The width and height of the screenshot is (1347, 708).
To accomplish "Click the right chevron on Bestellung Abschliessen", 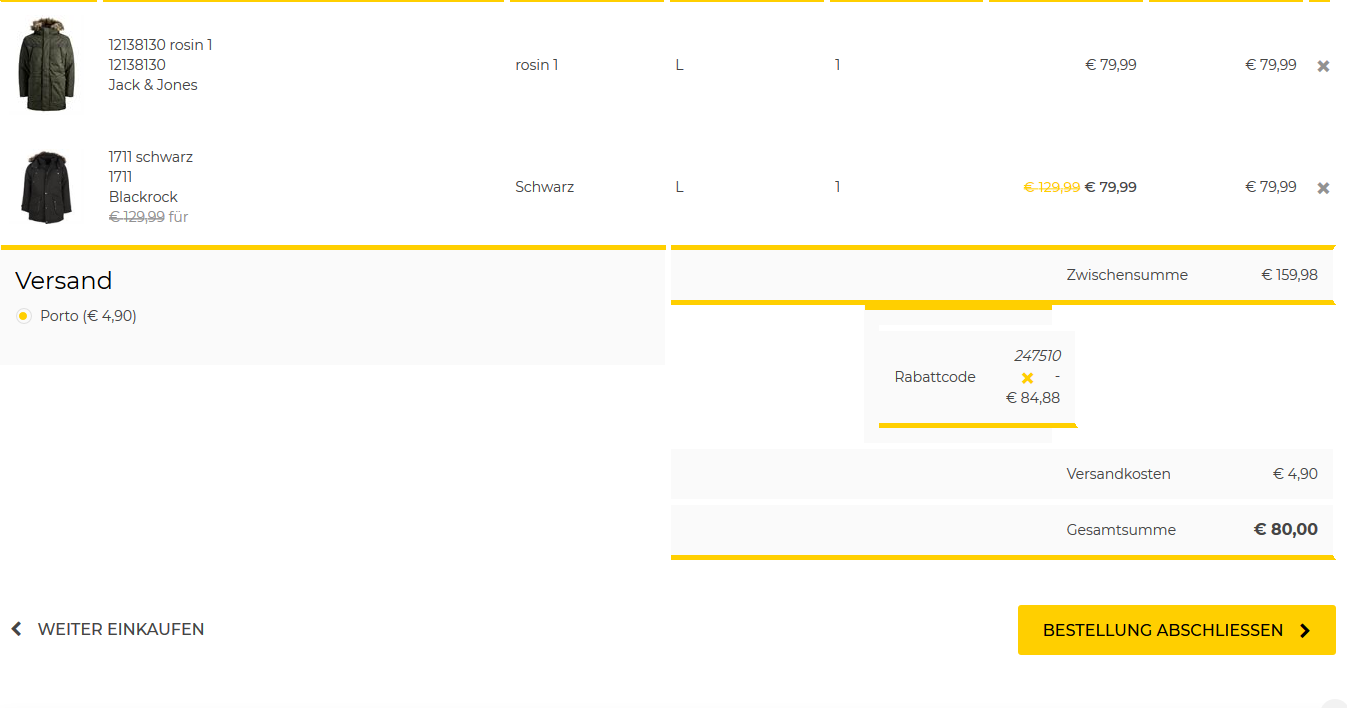I will click(1305, 631).
